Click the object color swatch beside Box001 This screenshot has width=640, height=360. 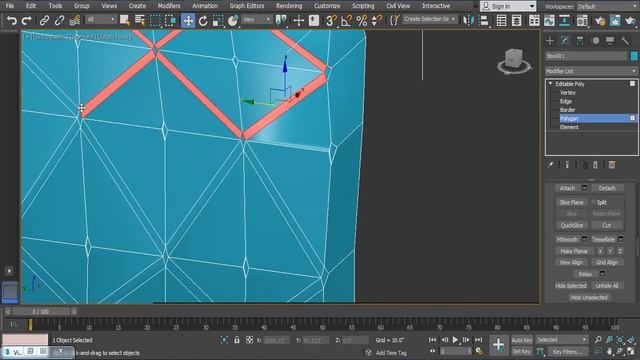click(x=634, y=56)
